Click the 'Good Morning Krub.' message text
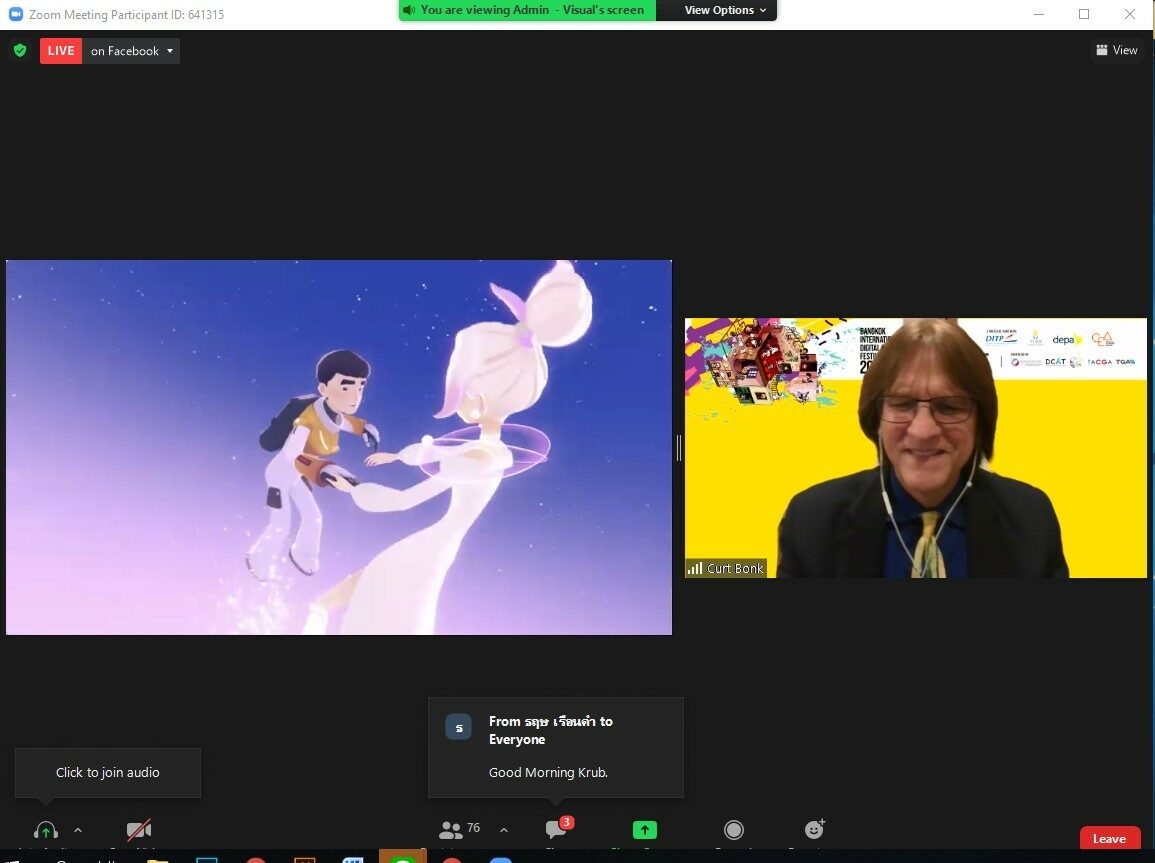Image resolution: width=1155 pixels, height=863 pixels. coord(548,772)
